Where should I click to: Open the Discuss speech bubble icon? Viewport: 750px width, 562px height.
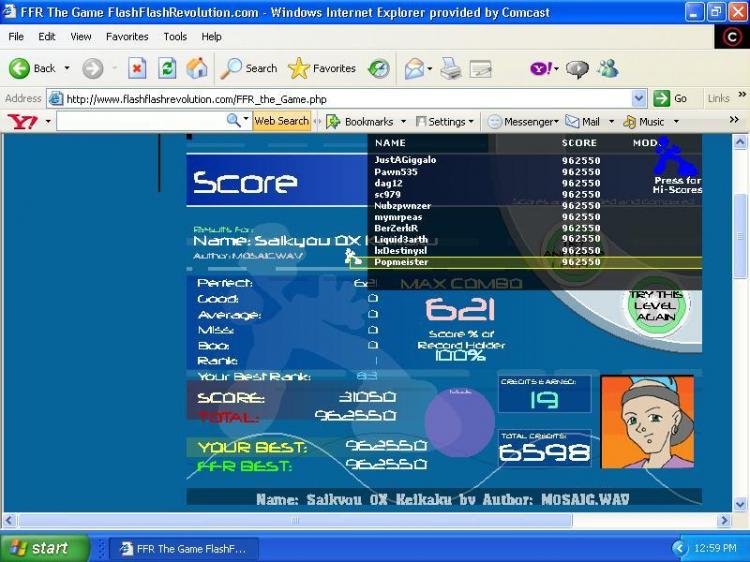point(577,69)
